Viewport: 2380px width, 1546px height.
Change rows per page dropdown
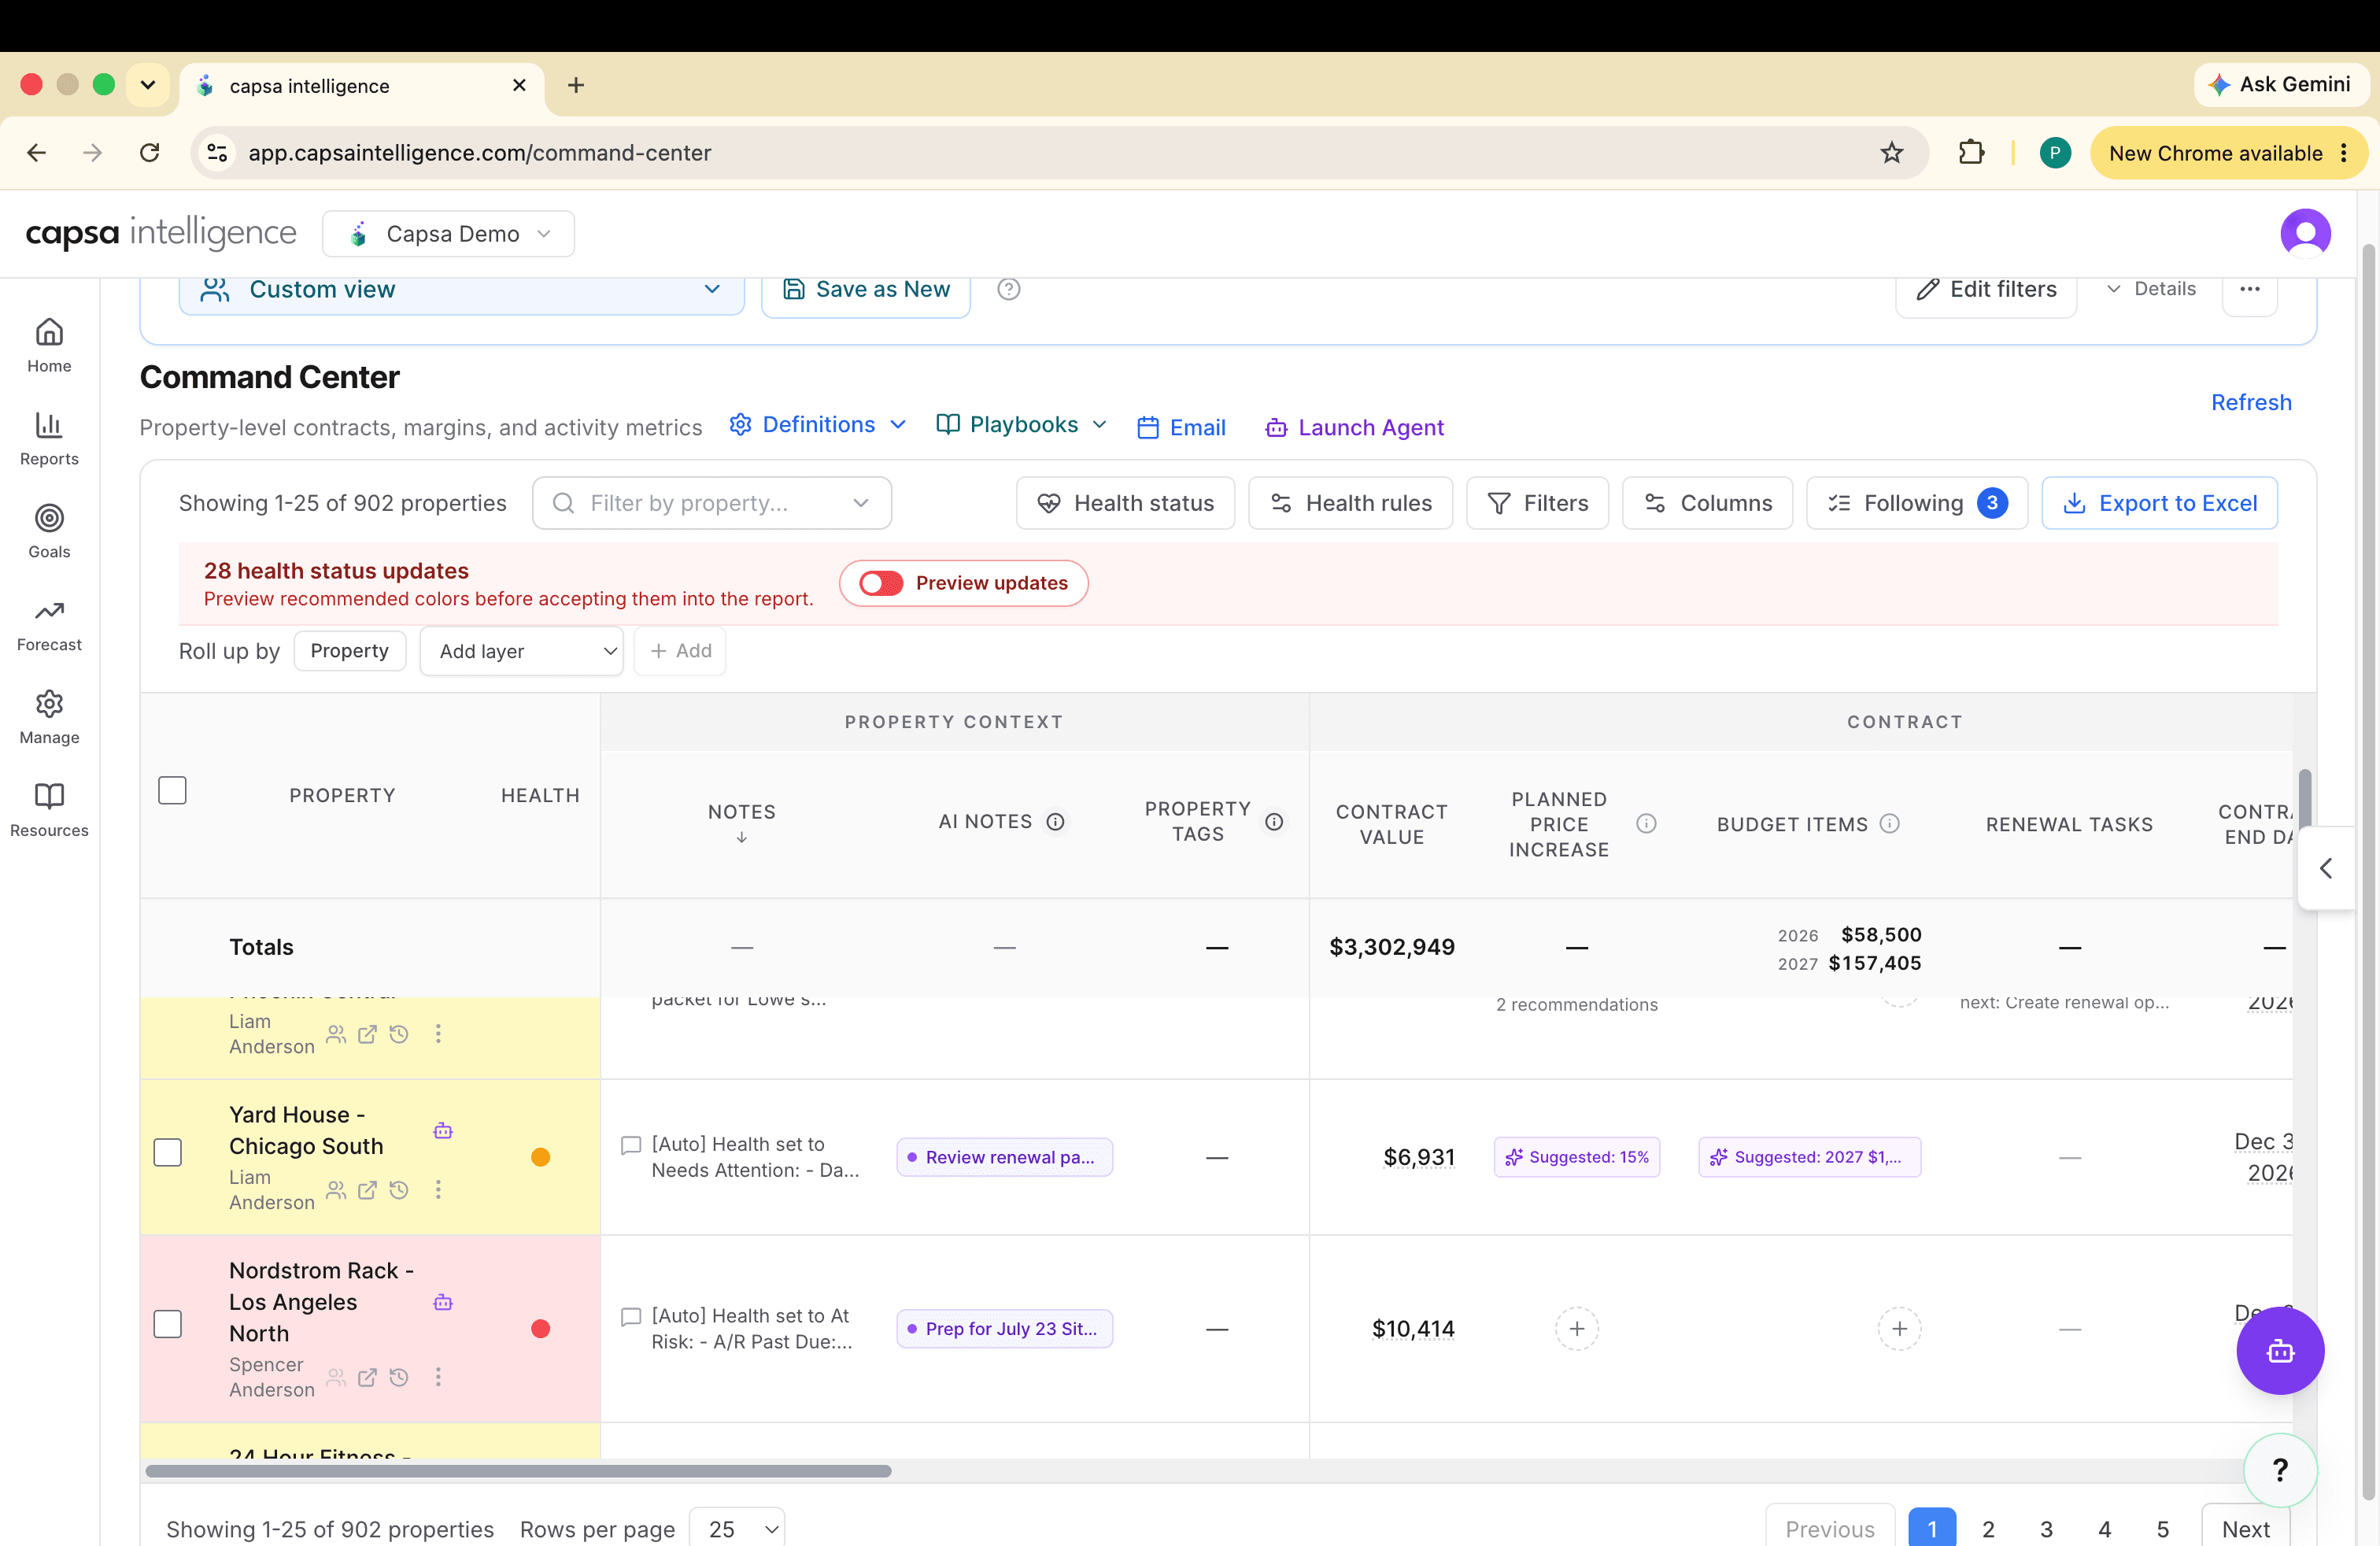coord(737,1527)
